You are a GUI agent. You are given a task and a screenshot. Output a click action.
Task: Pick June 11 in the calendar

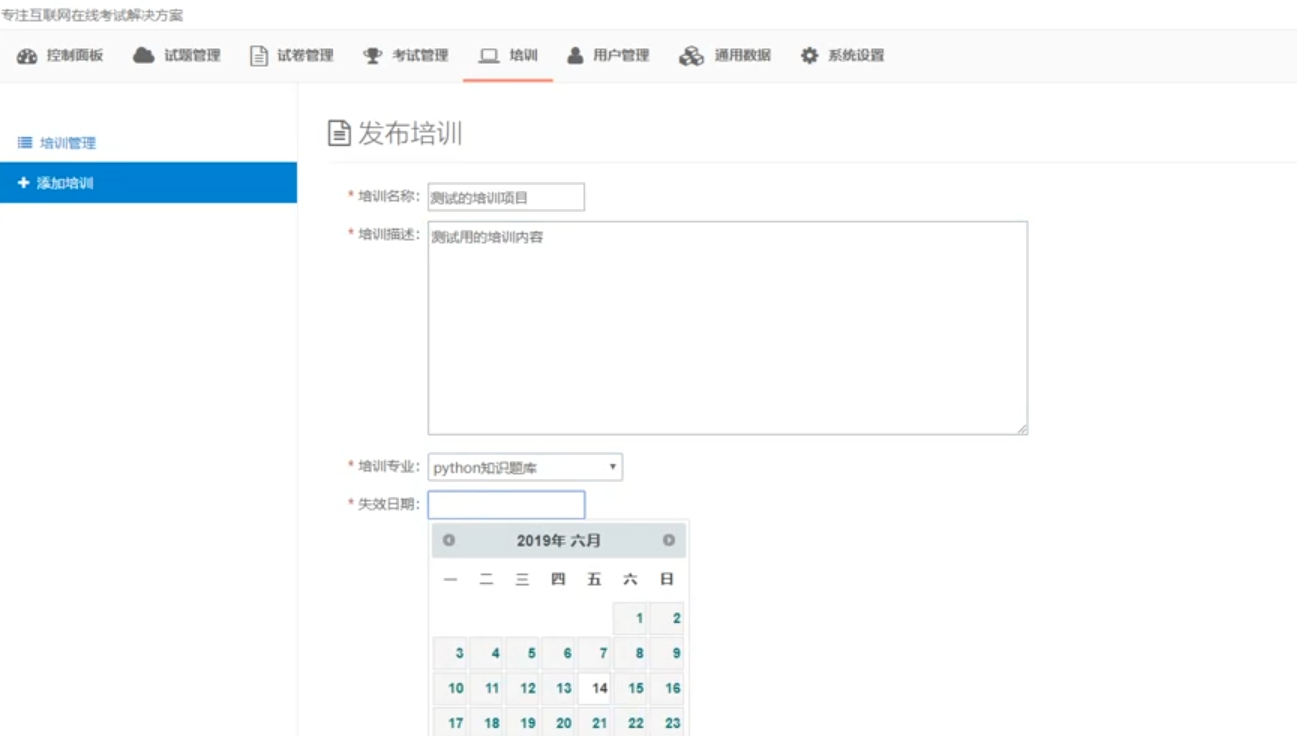pyautogui.click(x=488, y=688)
